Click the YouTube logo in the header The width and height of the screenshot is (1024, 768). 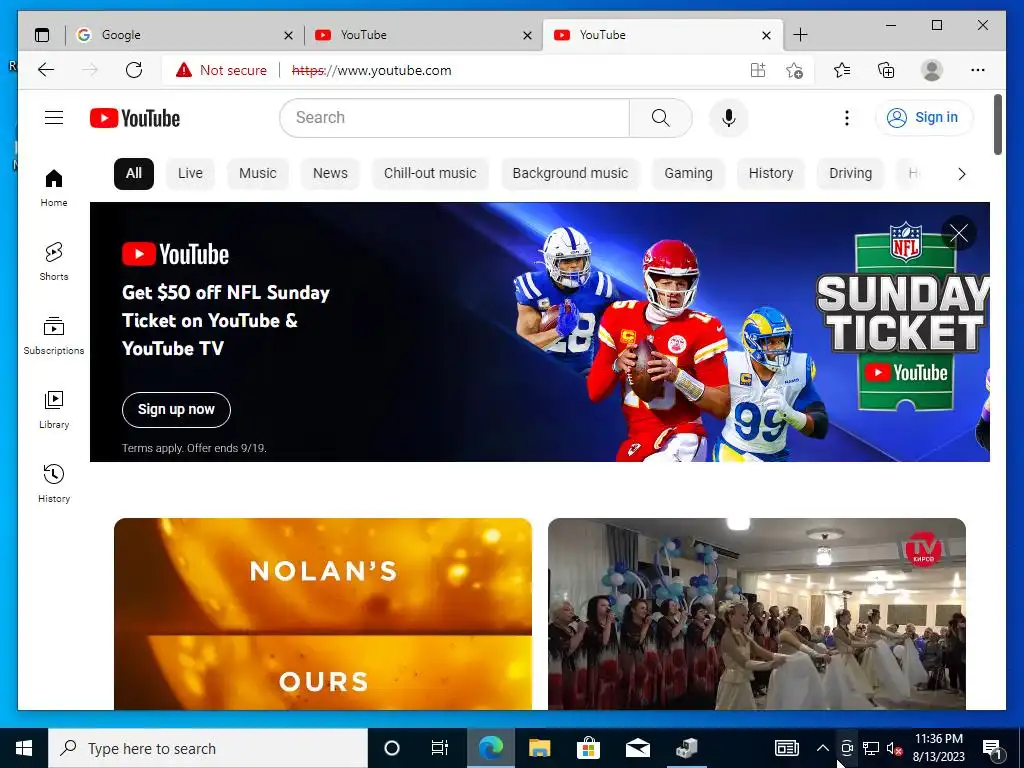(x=135, y=118)
